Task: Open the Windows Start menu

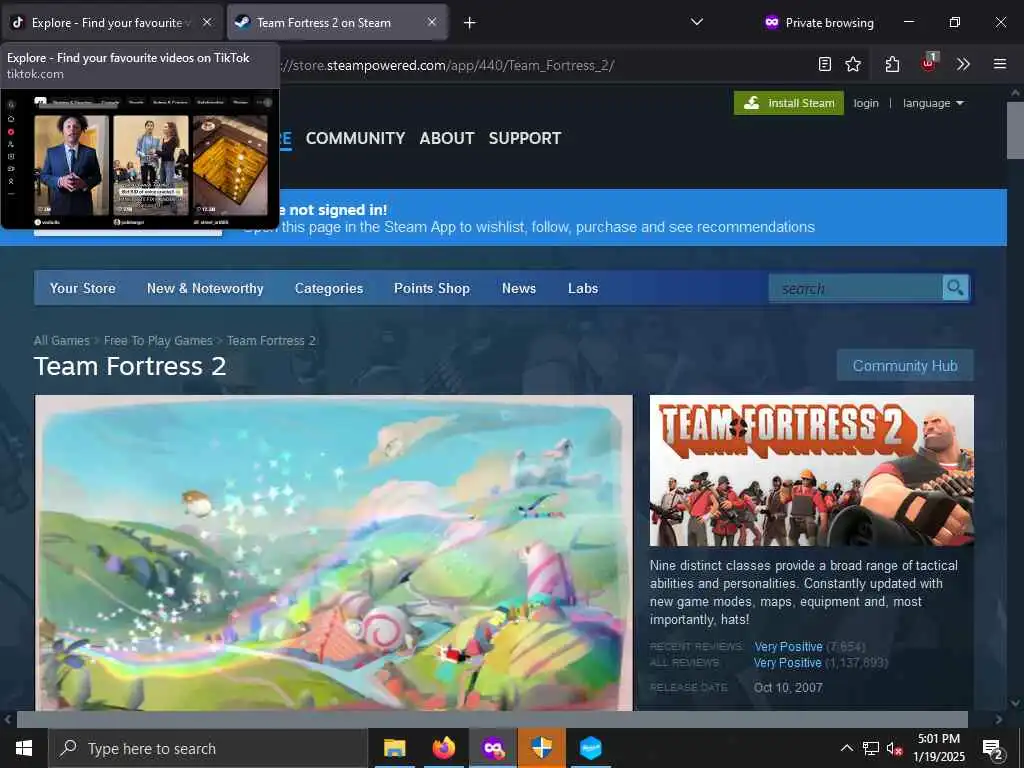Action: click(24, 748)
